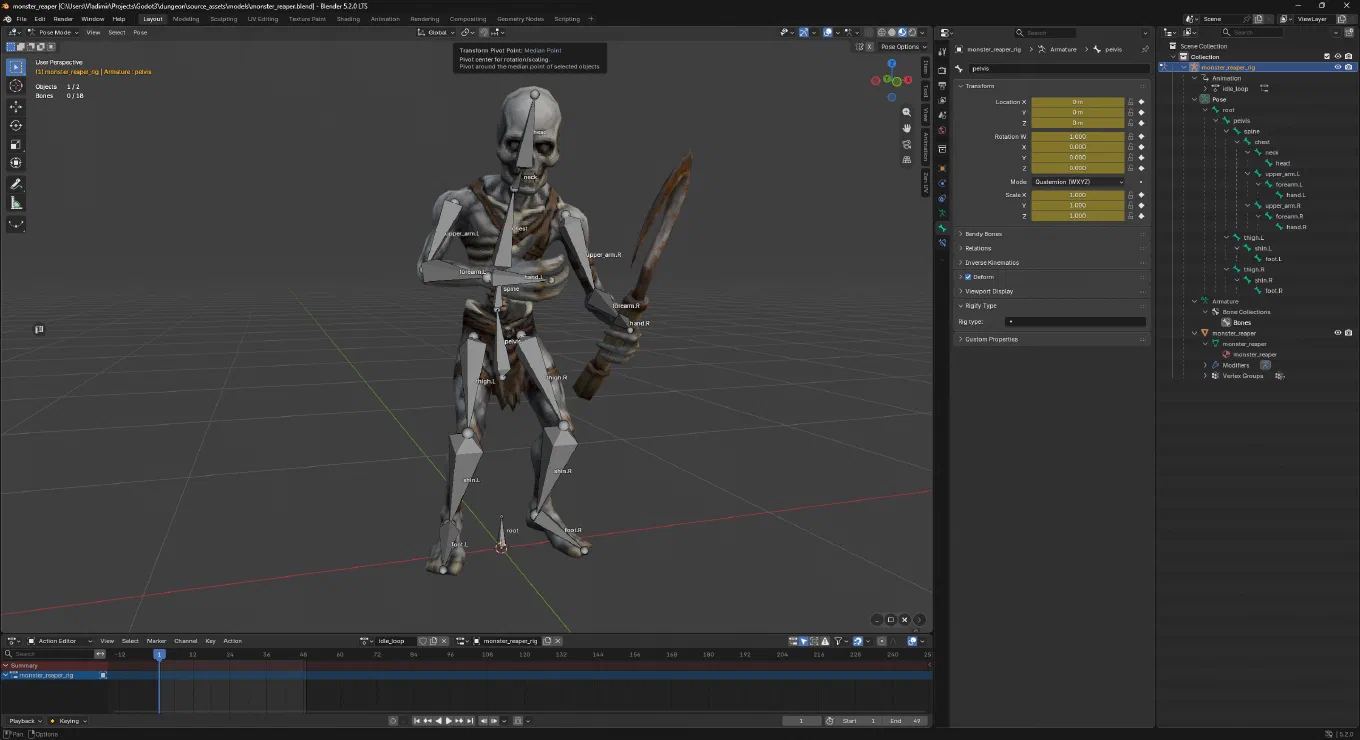Select the Rotate tool

[x=16, y=125]
